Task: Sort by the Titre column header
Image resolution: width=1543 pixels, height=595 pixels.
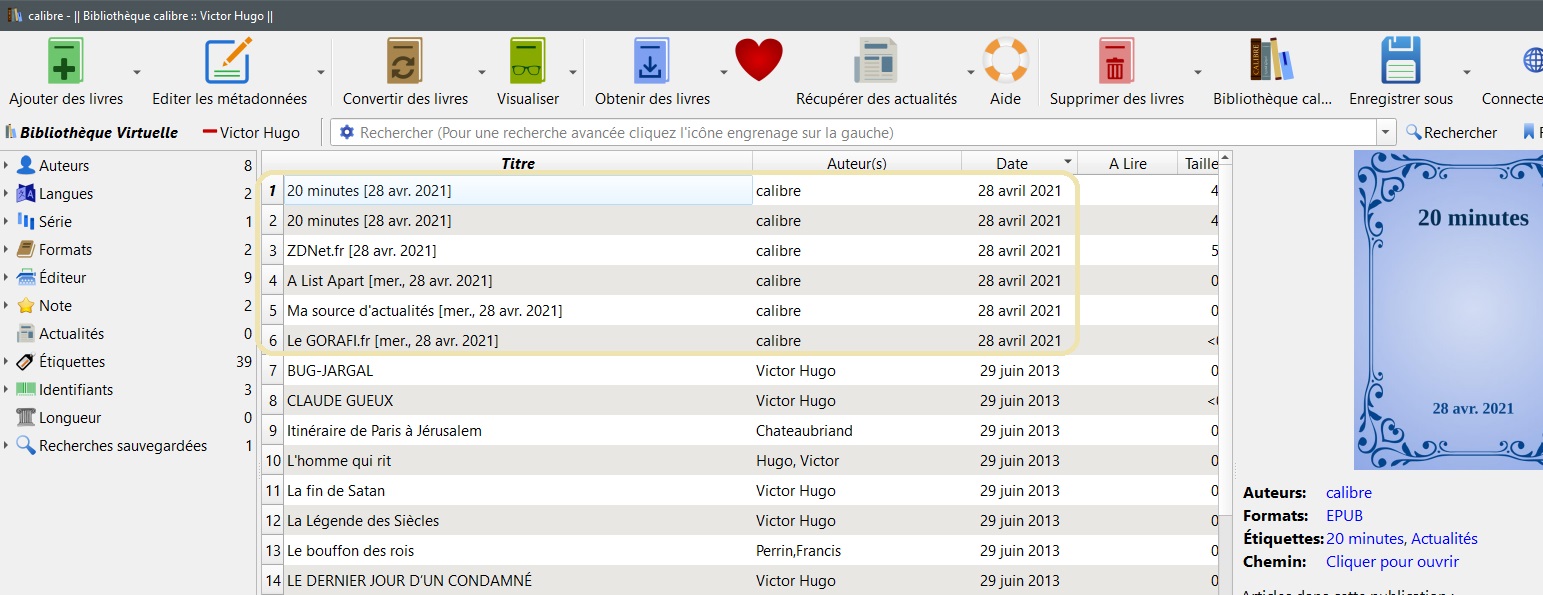Action: 518,163
